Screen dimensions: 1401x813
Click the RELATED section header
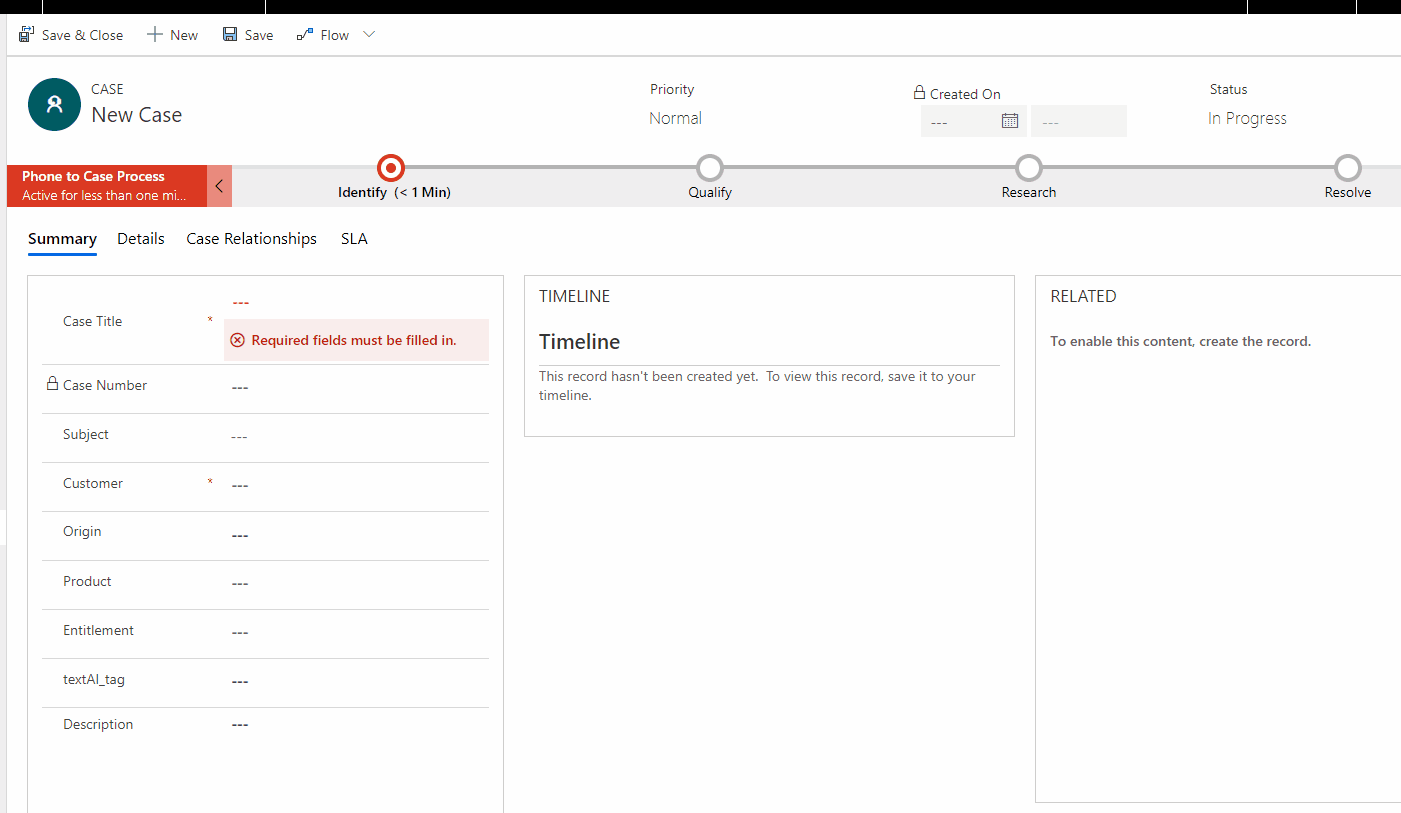(1083, 296)
